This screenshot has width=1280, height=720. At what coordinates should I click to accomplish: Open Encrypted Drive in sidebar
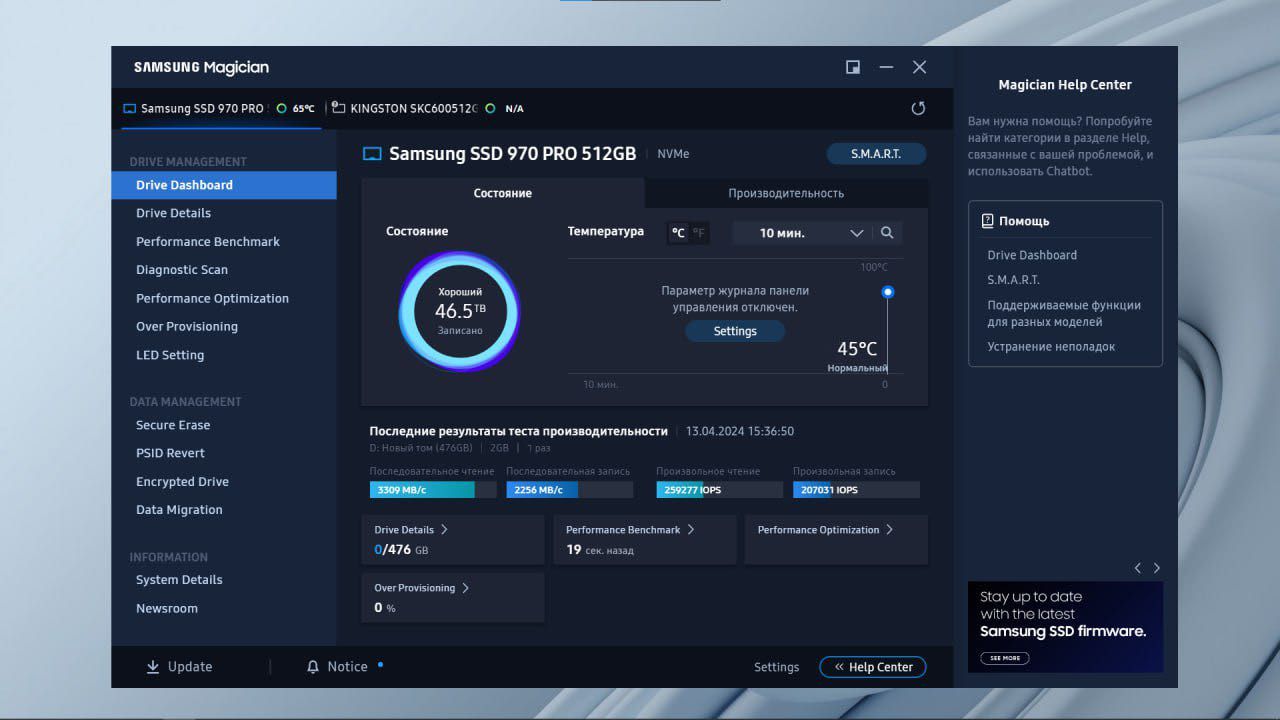pyautogui.click(x=182, y=482)
